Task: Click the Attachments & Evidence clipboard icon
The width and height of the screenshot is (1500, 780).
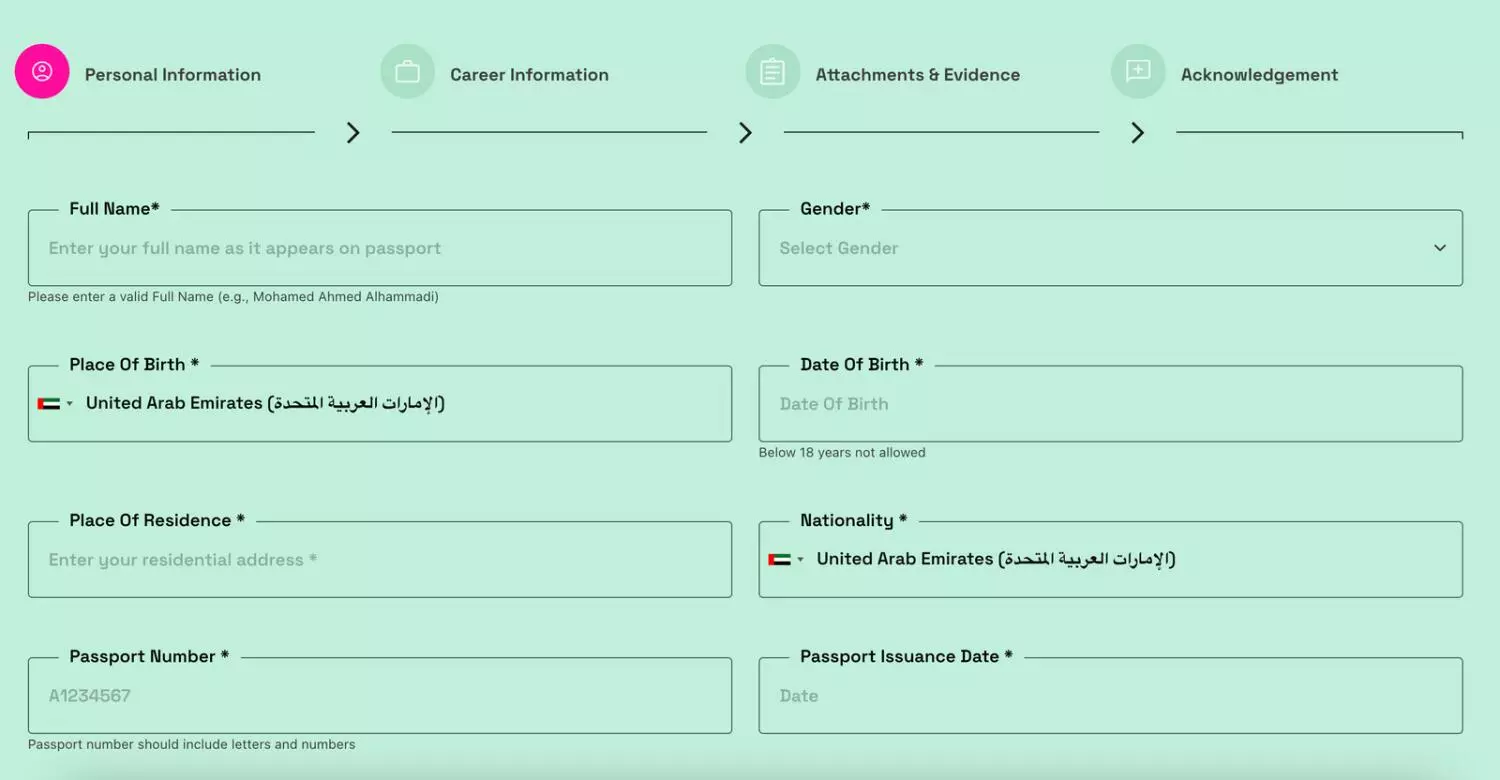Action: pyautogui.click(x=772, y=72)
